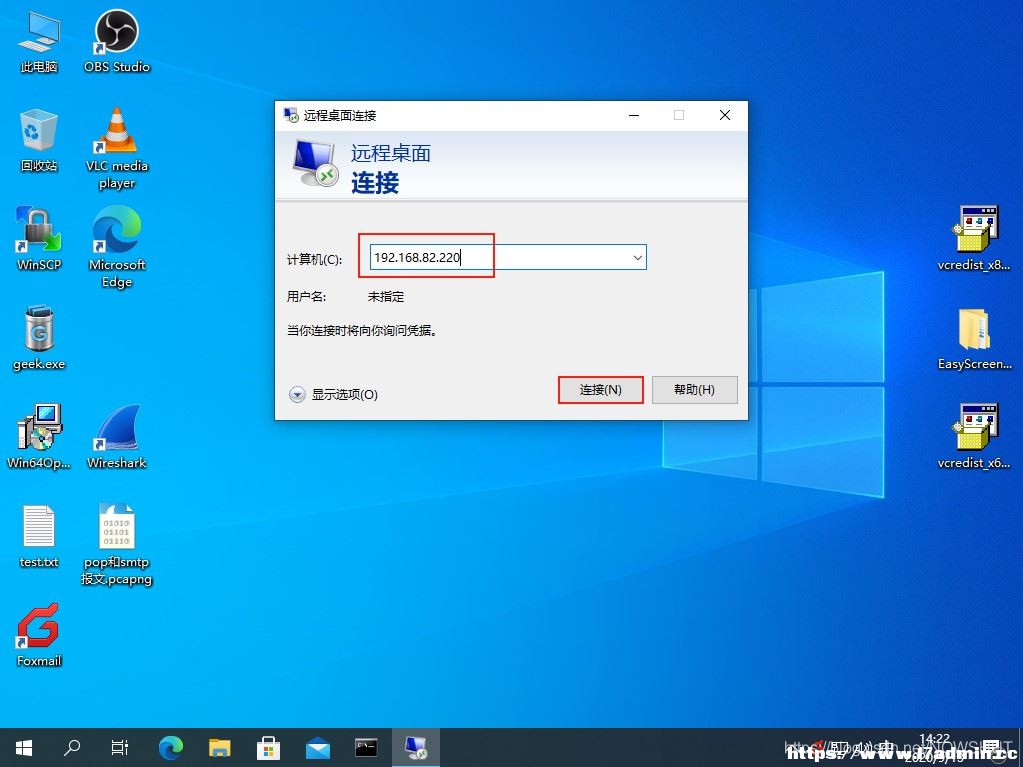Select the VLC media player icon
The image size is (1023, 767).
(117, 149)
